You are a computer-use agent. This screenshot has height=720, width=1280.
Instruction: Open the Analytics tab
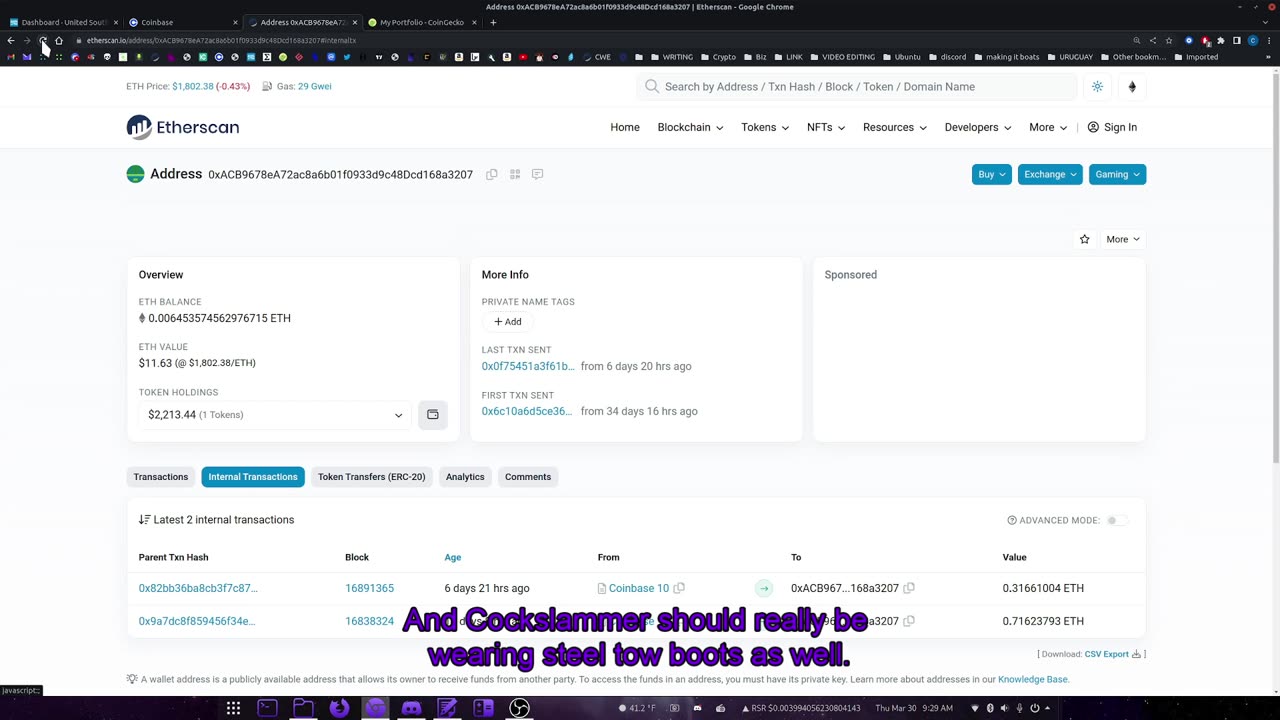pos(465,477)
